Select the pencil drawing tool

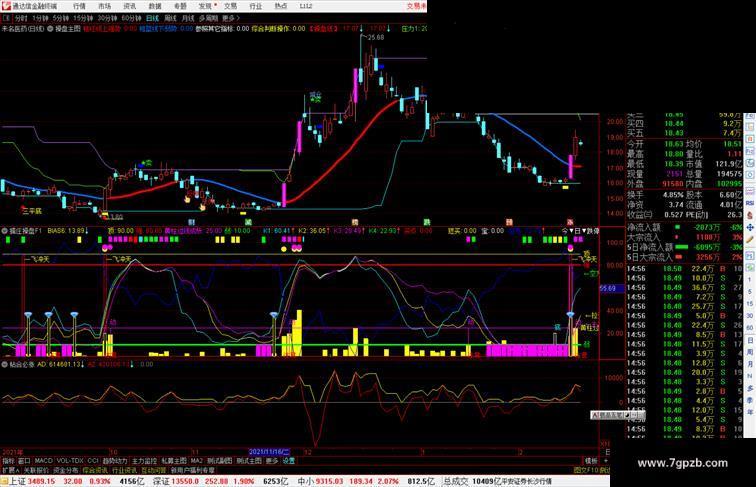pos(750,240)
